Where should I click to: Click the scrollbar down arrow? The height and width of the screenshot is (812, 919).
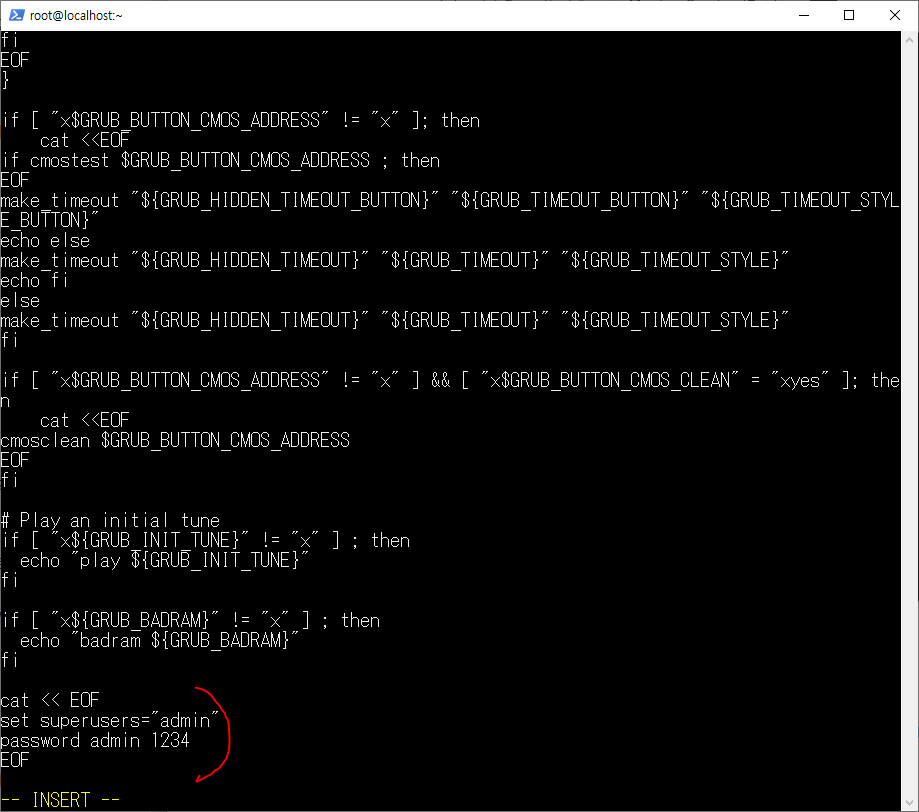pyautogui.click(x=909, y=803)
